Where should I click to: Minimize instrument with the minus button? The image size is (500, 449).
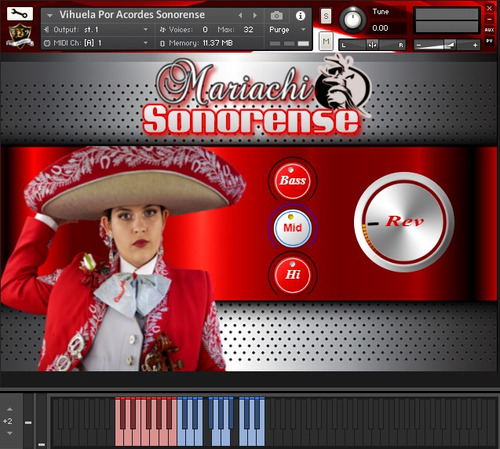click(489, 19)
